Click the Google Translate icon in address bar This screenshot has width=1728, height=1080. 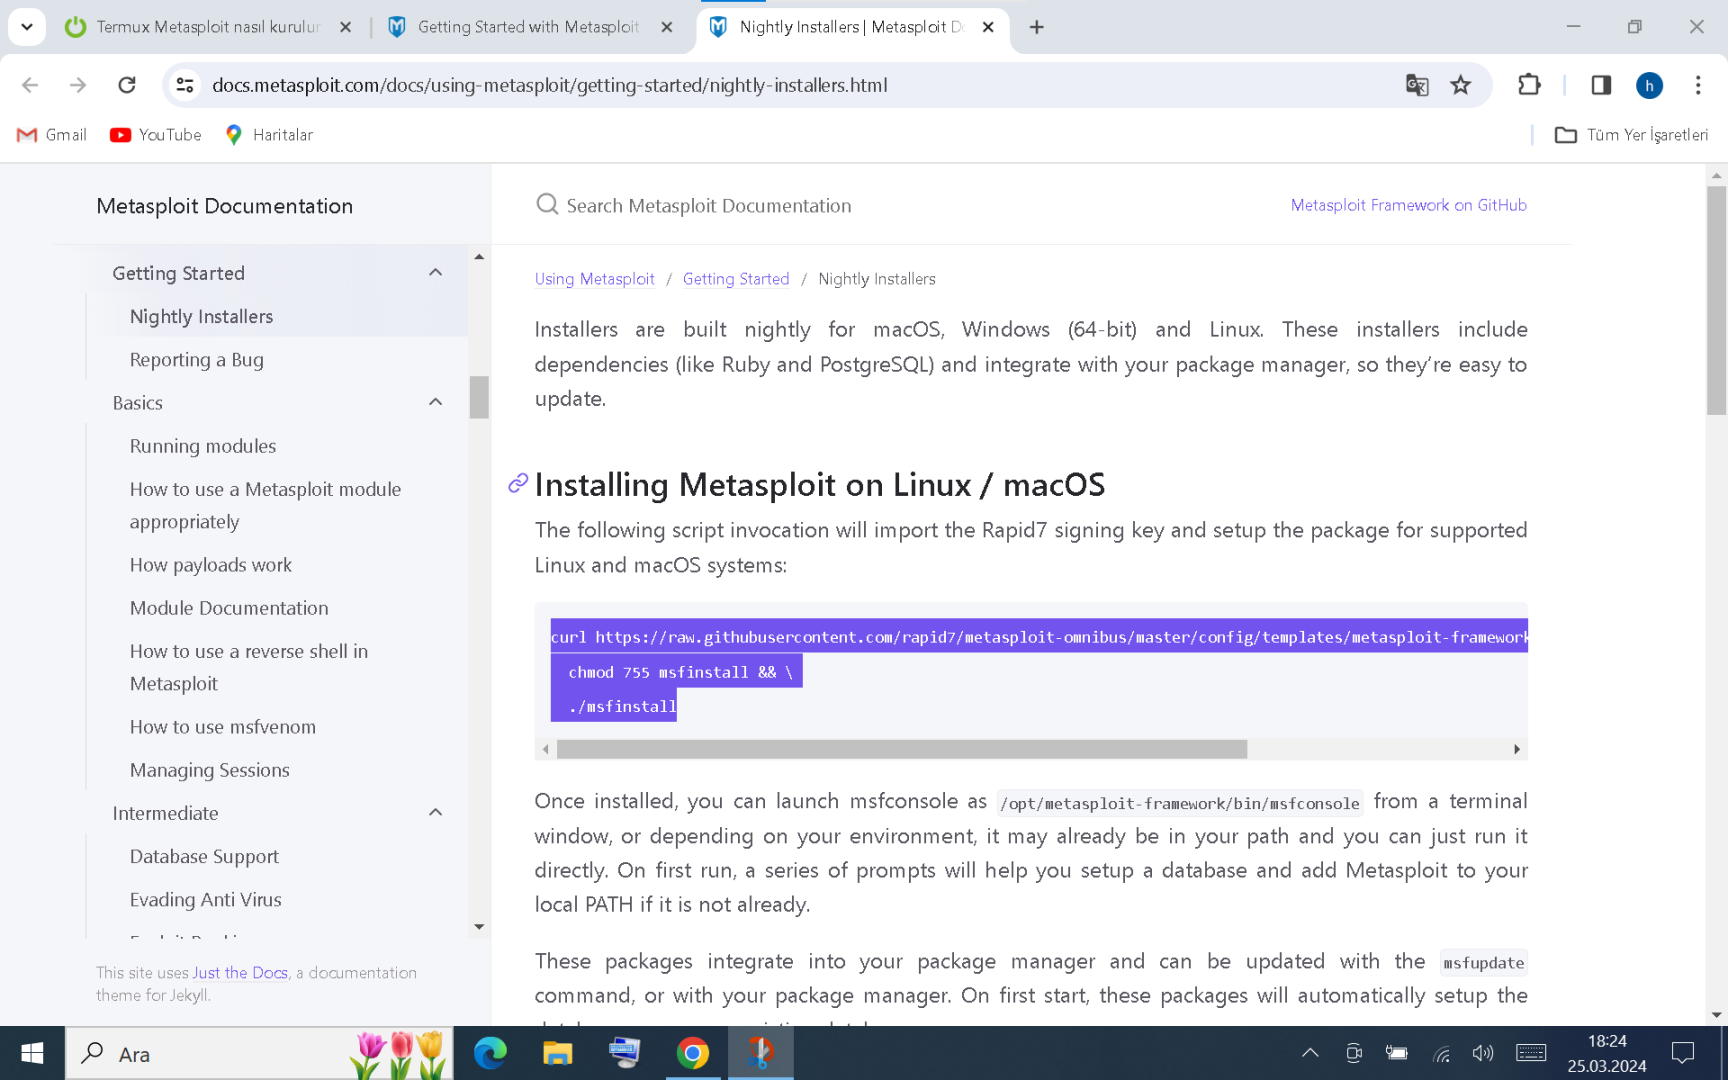[1417, 85]
